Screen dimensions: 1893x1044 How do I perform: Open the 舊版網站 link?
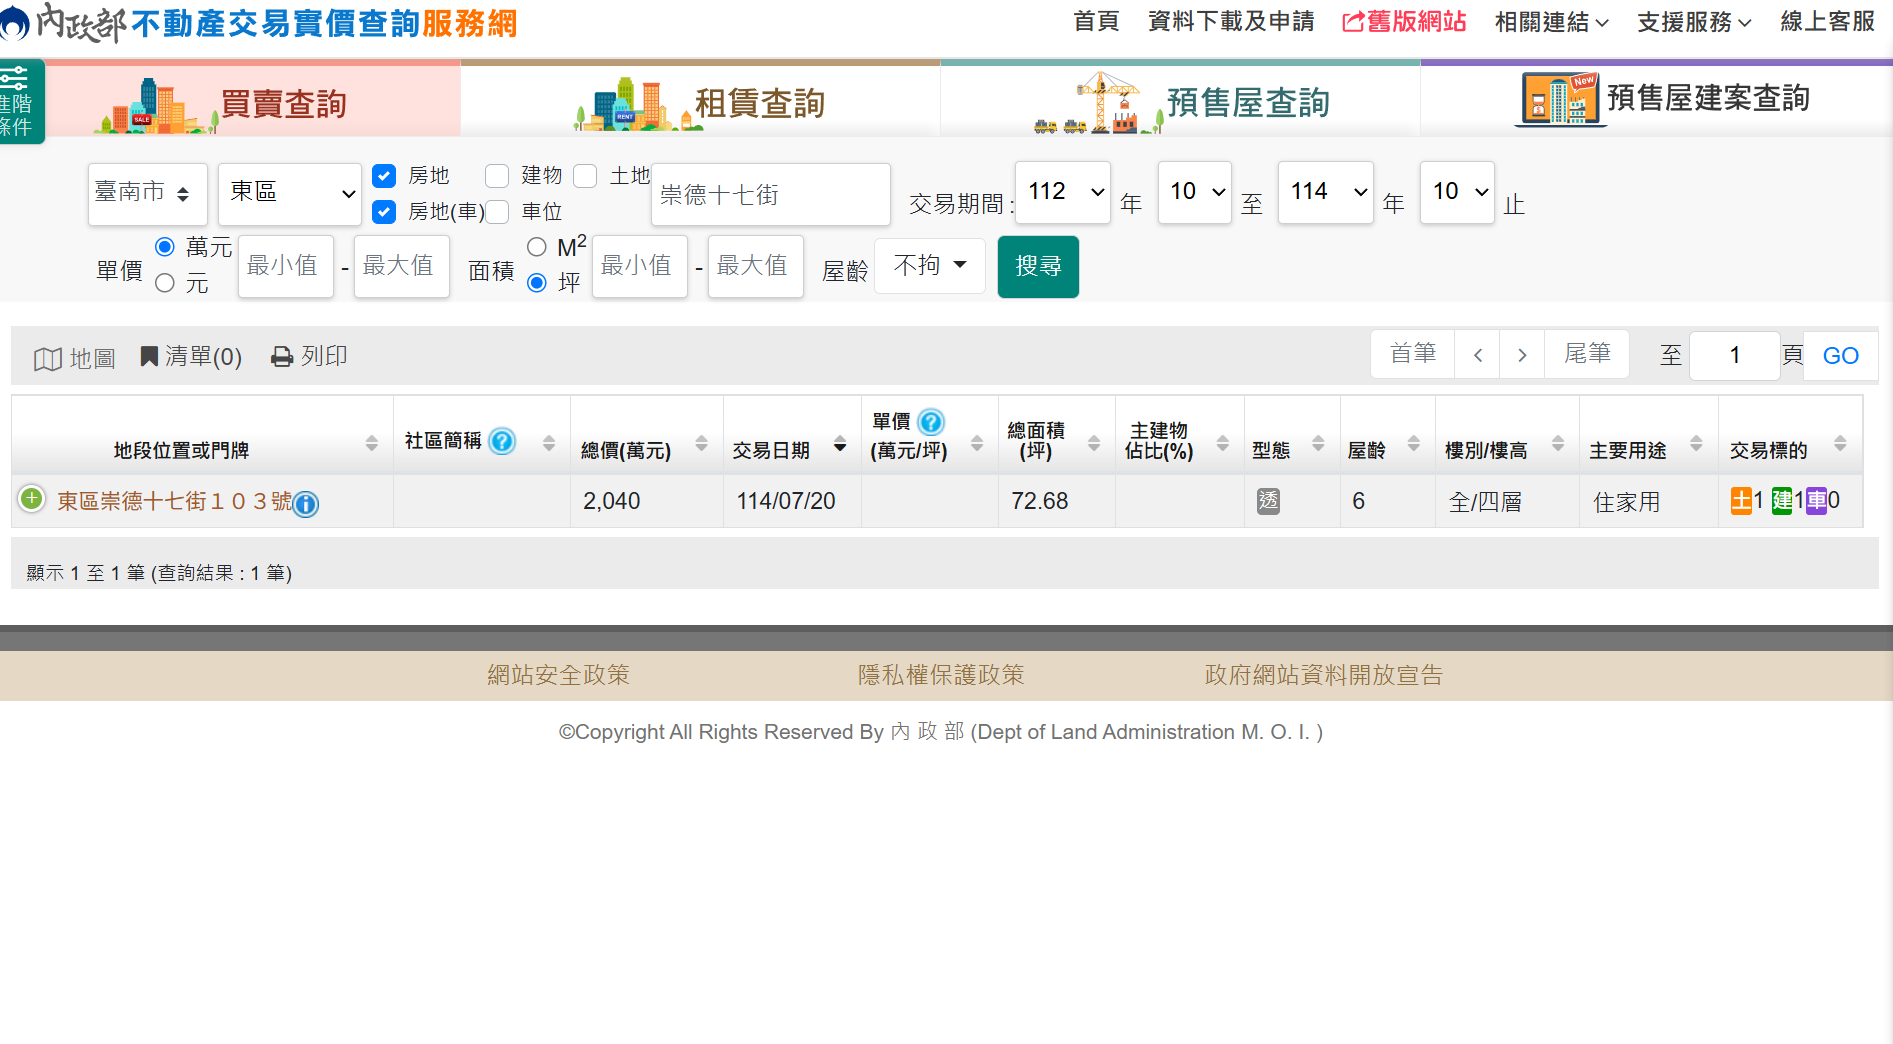(x=1404, y=22)
